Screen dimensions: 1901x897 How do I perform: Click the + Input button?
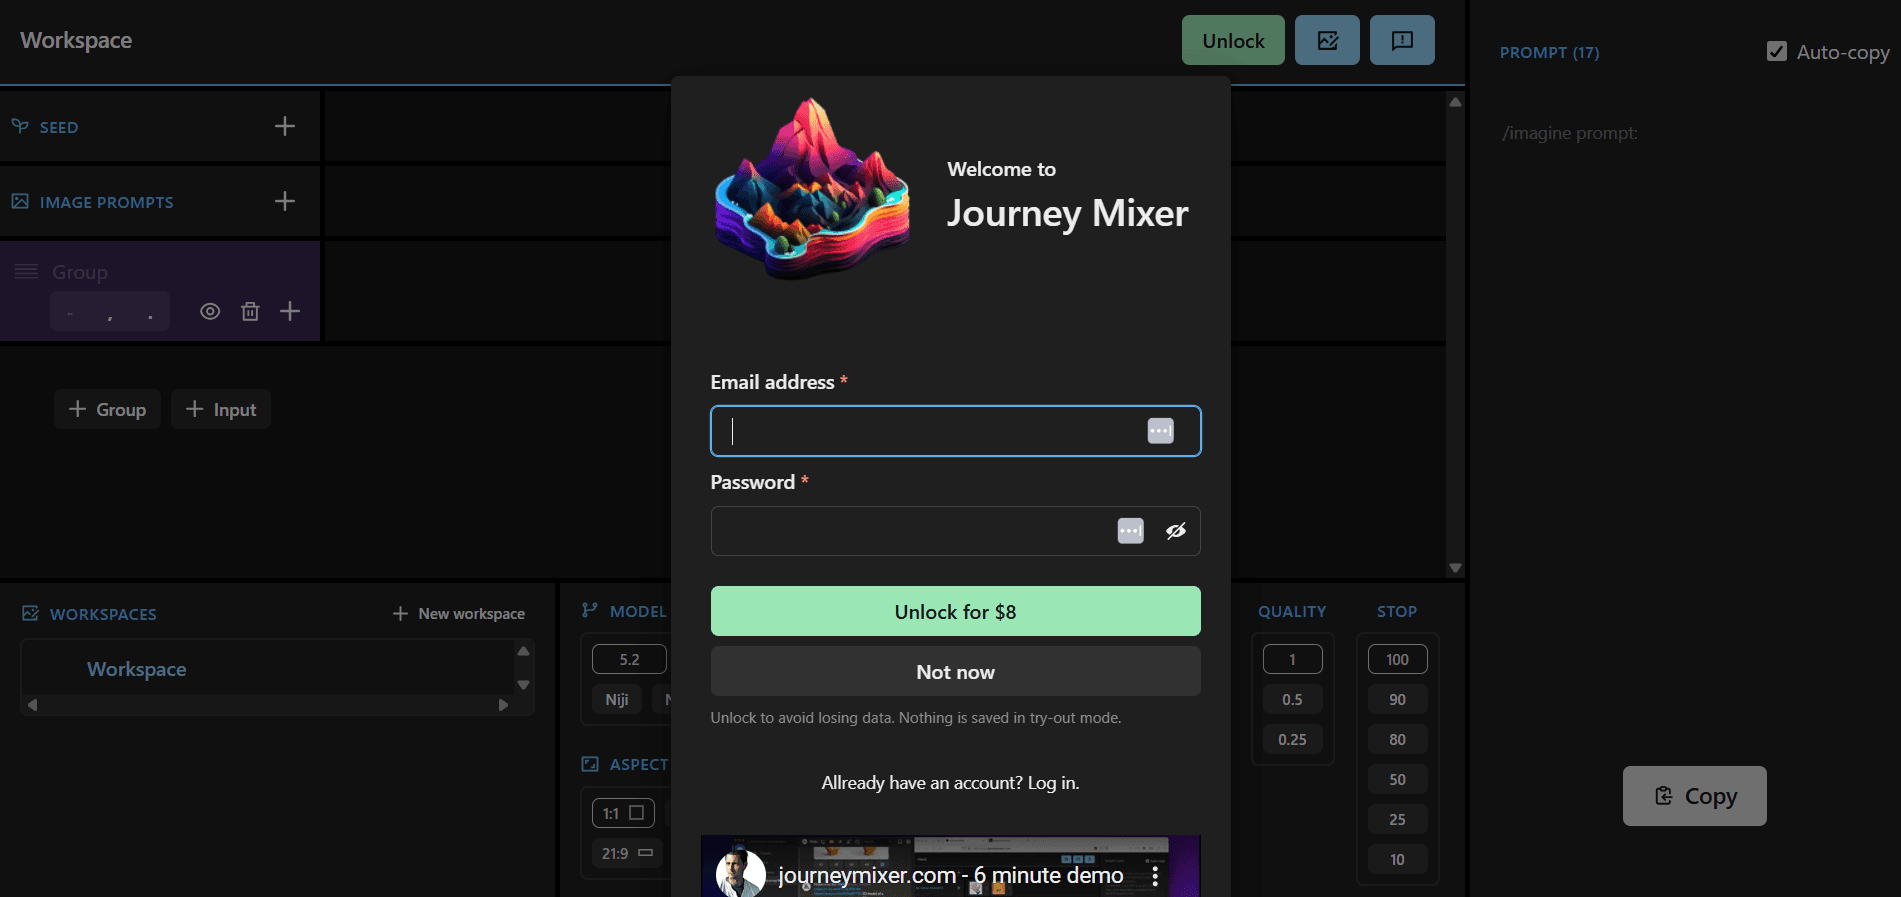pyautogui.click(x=221, y=409)
